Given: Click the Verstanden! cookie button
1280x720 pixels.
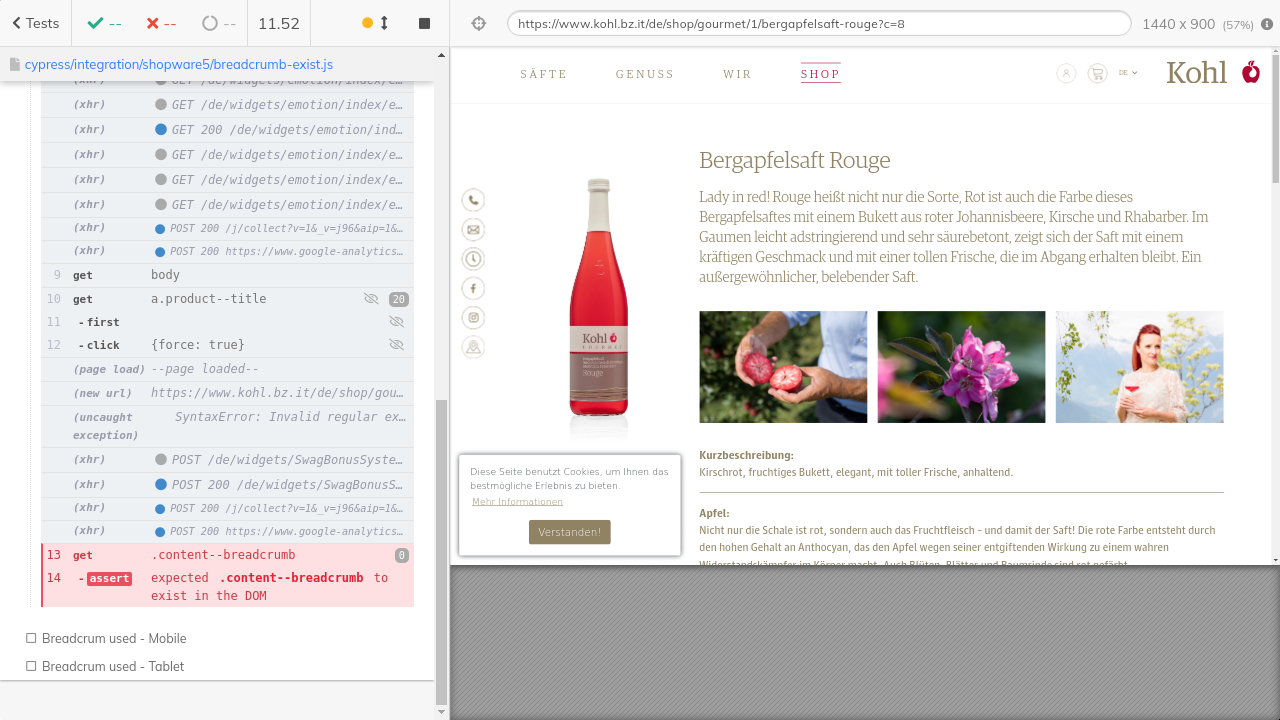Looking at the screenshot, I should (x=569, y=532).
